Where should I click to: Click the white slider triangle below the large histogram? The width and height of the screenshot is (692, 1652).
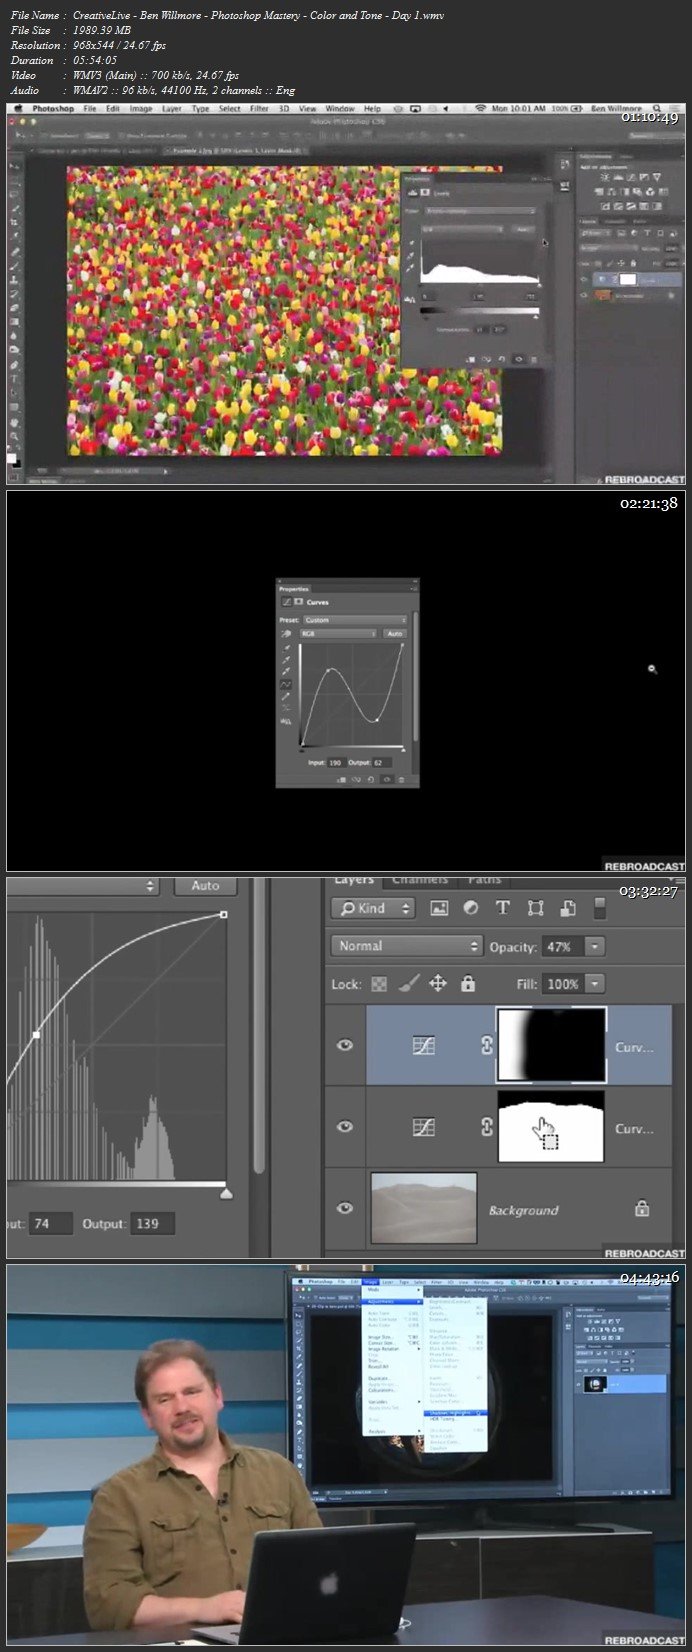pos(226,1193)
